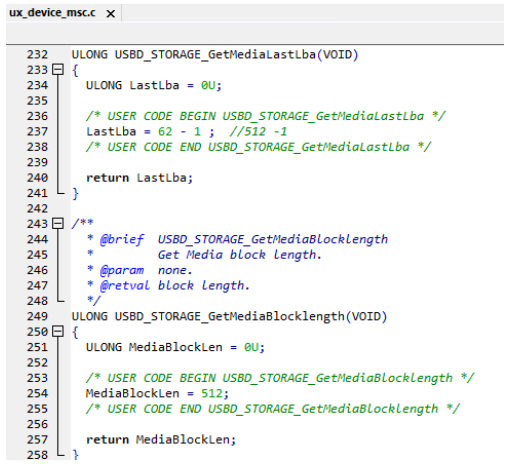Screen dimensions: 509x471
Task: Click the 'ULONG MediaBlockLen = 0U;' declaration
Action: click(x=175, y=347)
